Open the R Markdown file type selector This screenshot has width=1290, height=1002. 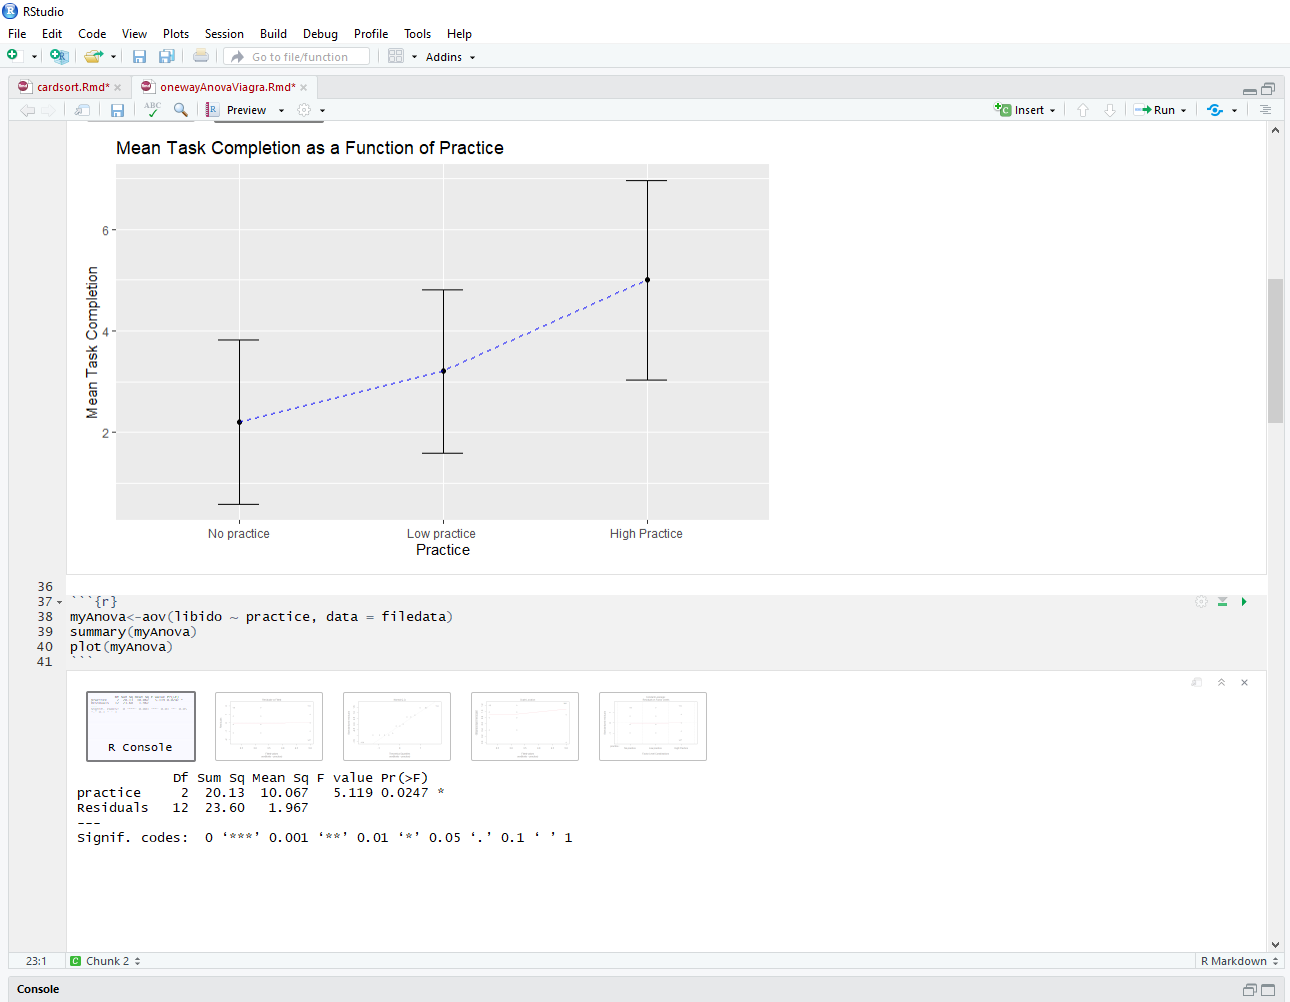[x=1239, y=961]
